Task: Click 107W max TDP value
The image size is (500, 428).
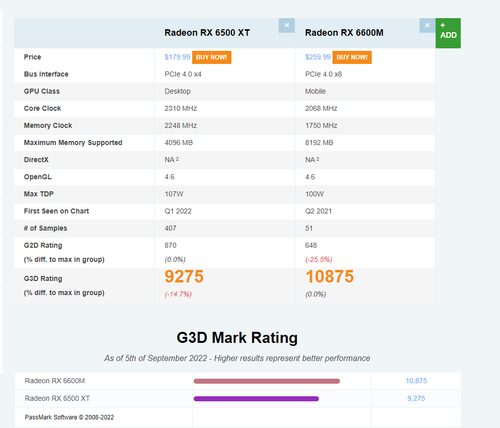Action: point(174,194)
